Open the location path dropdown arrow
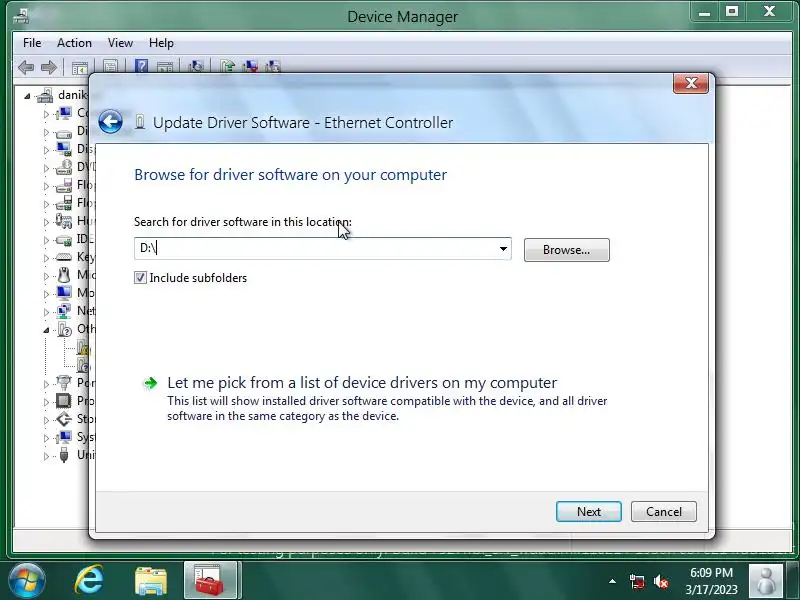Image resolution: width=800 pixels, height=600 pixels. point(503,249)
